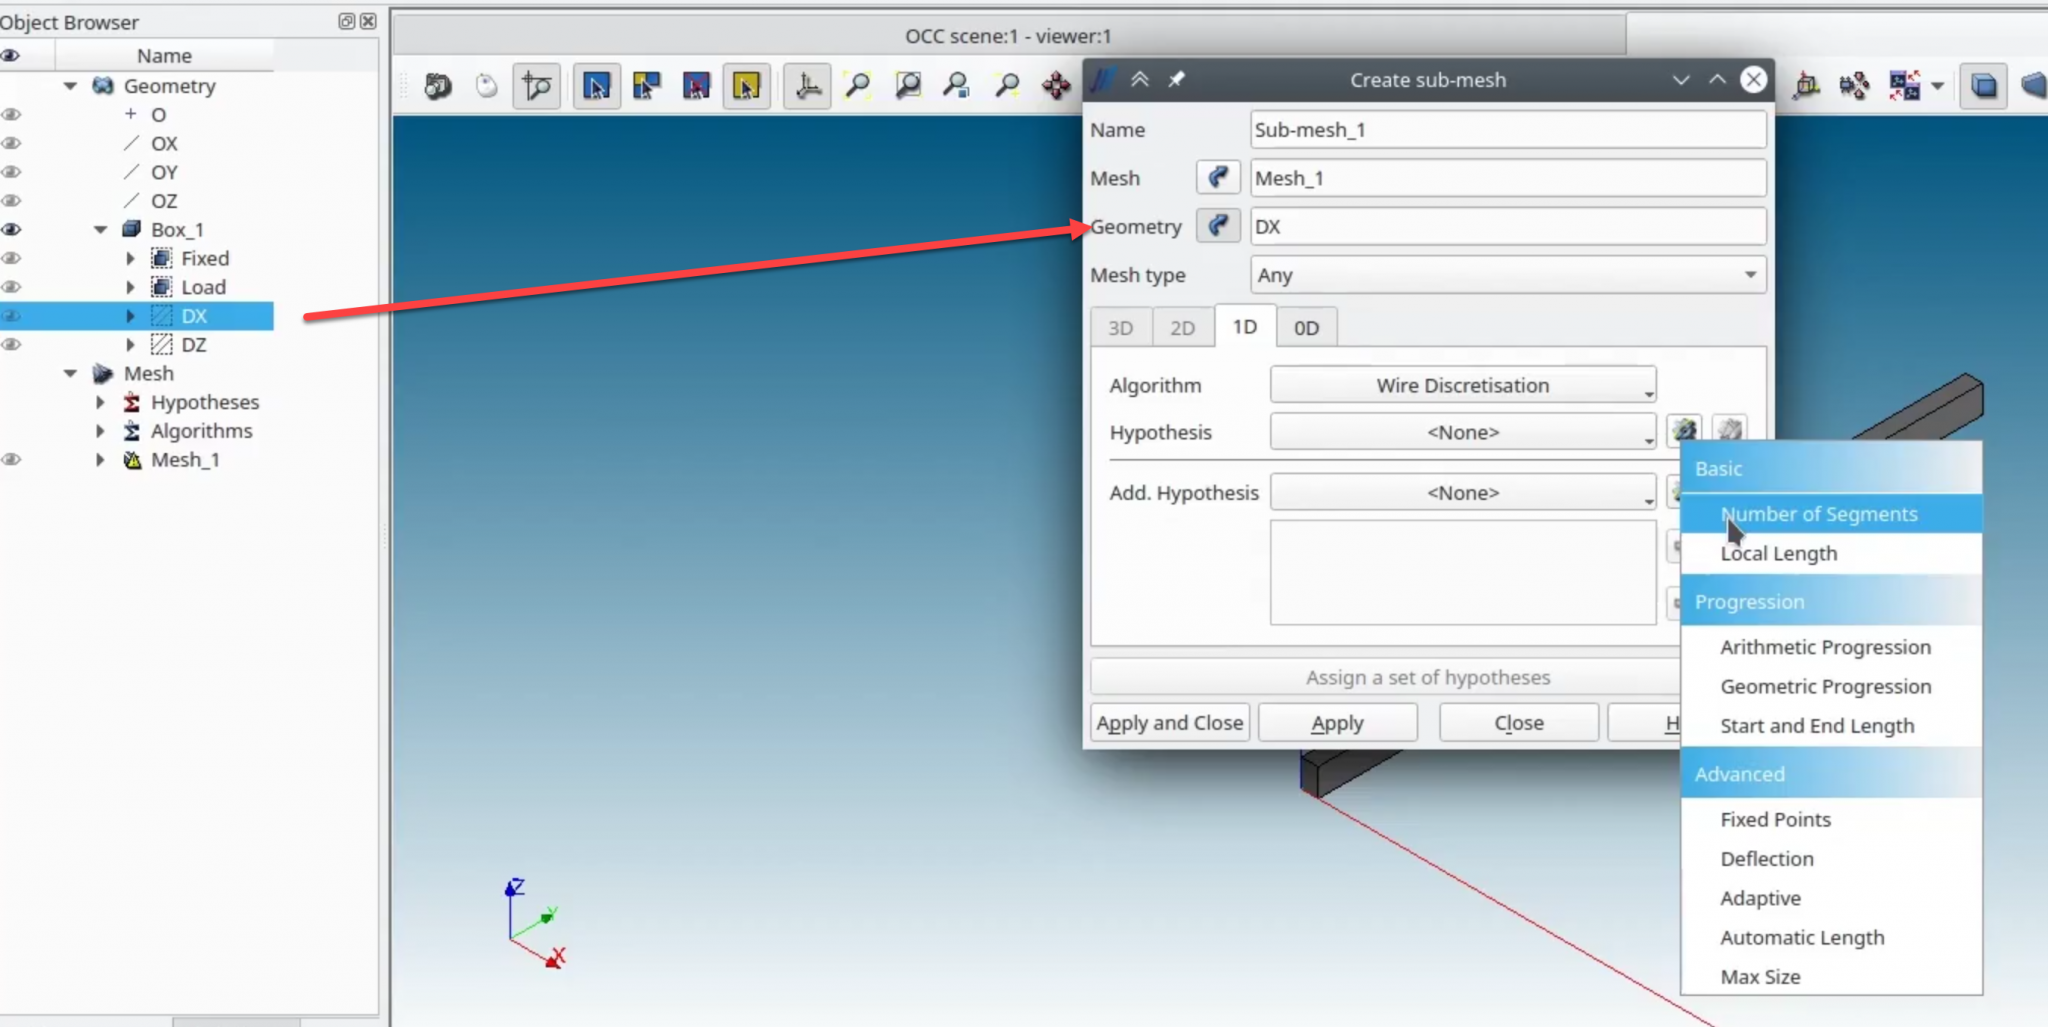Select the zoom magnifier tool
The width and height of the screenshot is (2048, 1027).
point(955,86)
